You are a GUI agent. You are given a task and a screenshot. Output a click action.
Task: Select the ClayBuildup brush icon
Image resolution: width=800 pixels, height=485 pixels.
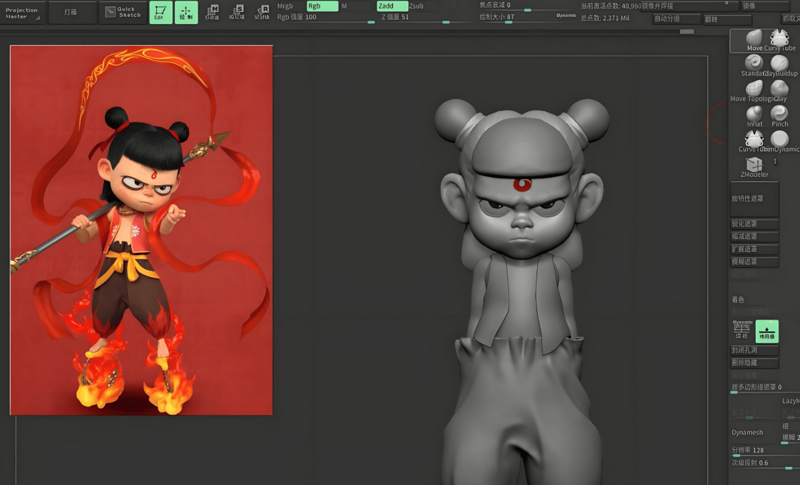(780, 65)
